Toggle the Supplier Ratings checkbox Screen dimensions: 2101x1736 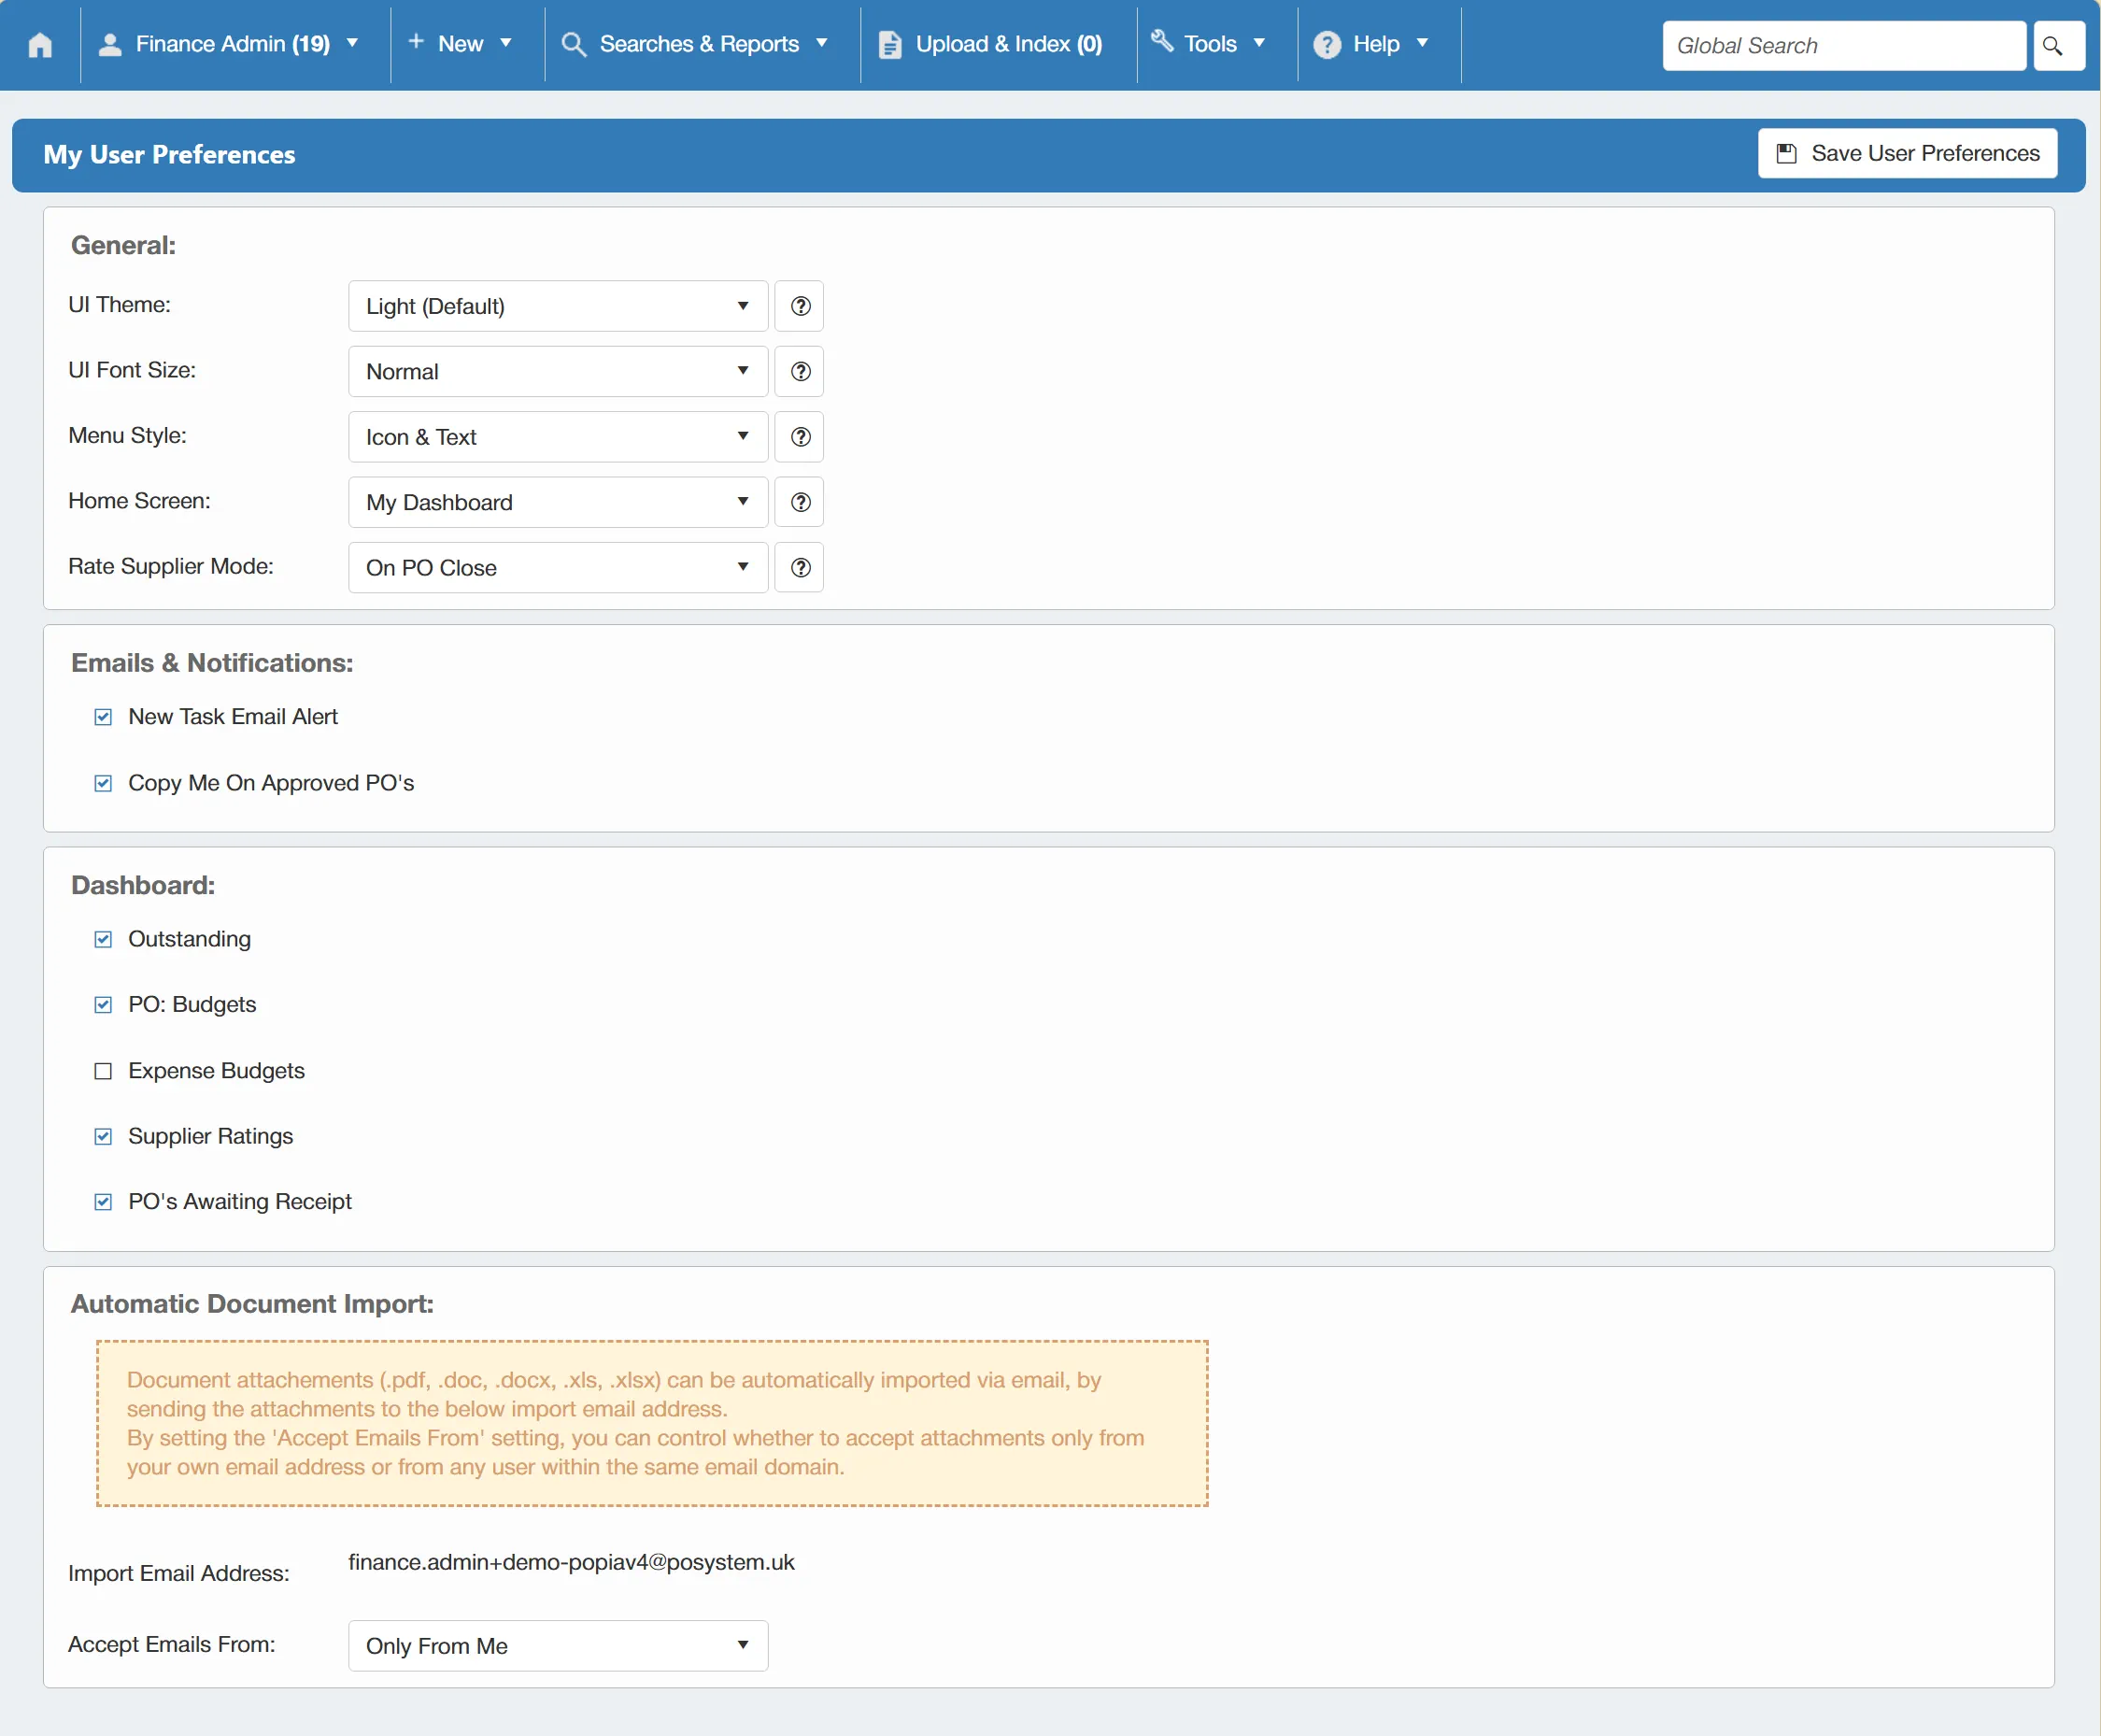(x=103, y=1136)
